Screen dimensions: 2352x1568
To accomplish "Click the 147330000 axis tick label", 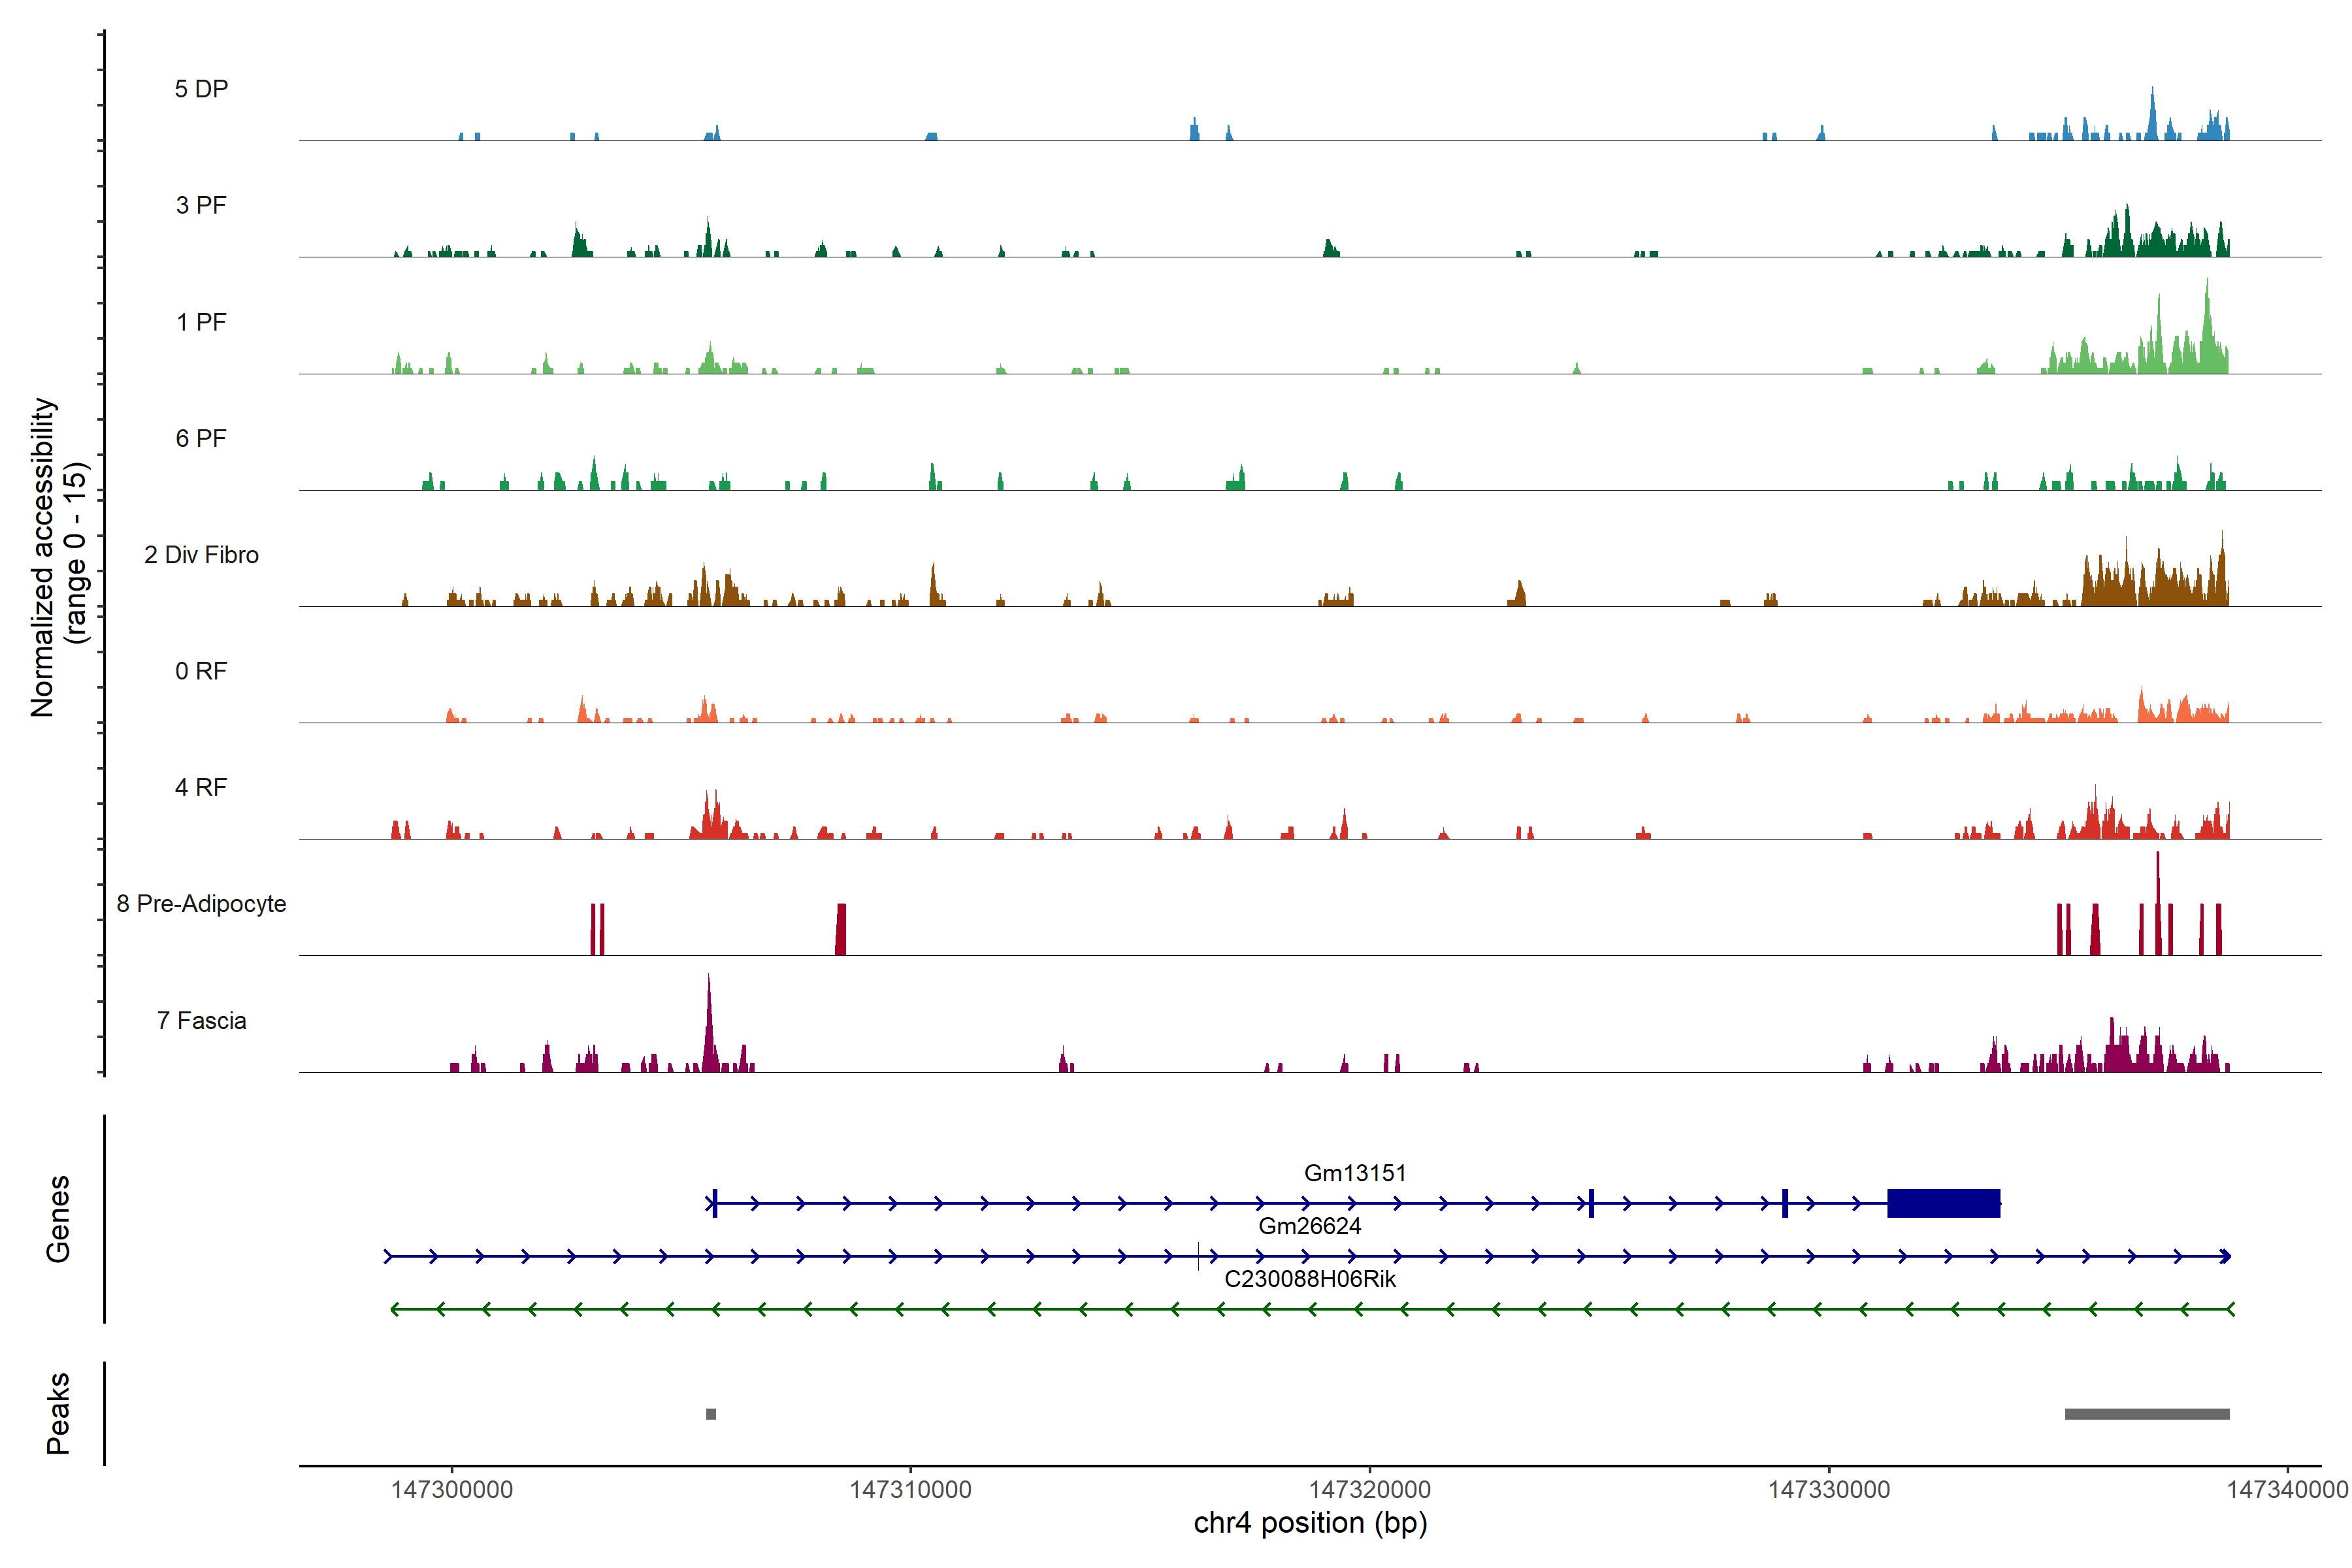I will pos(1828,1490).
